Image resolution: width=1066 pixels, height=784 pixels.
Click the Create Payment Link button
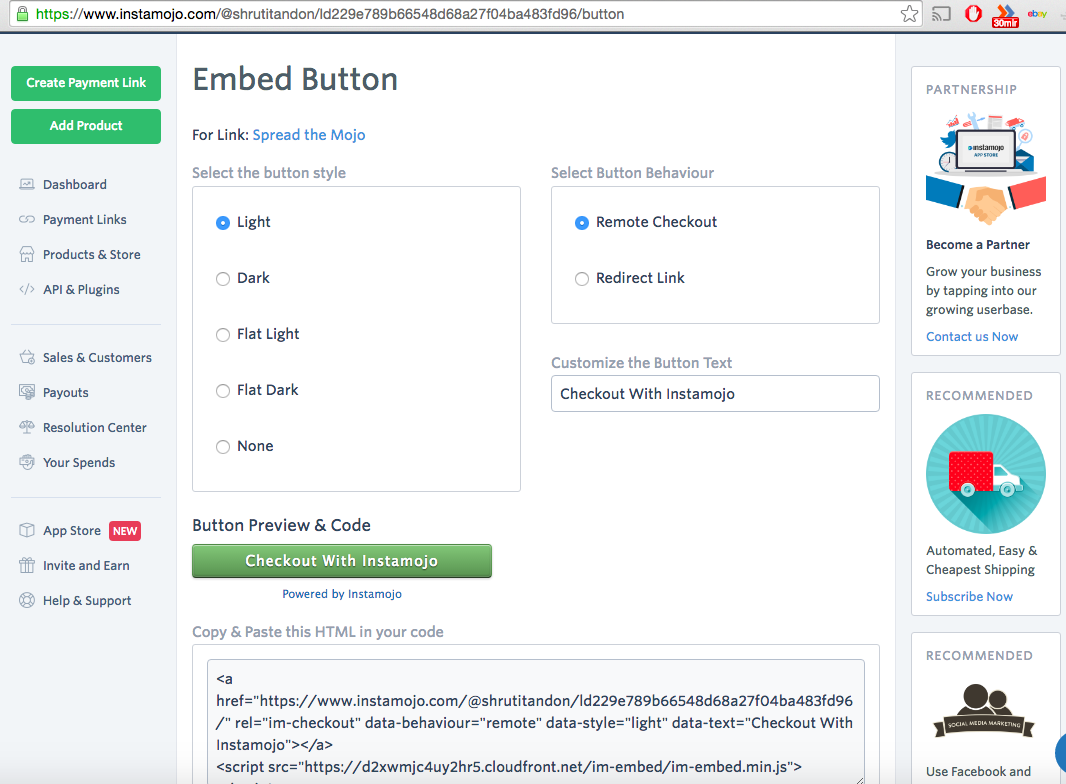pyautogui.click(x=86, y=83)
